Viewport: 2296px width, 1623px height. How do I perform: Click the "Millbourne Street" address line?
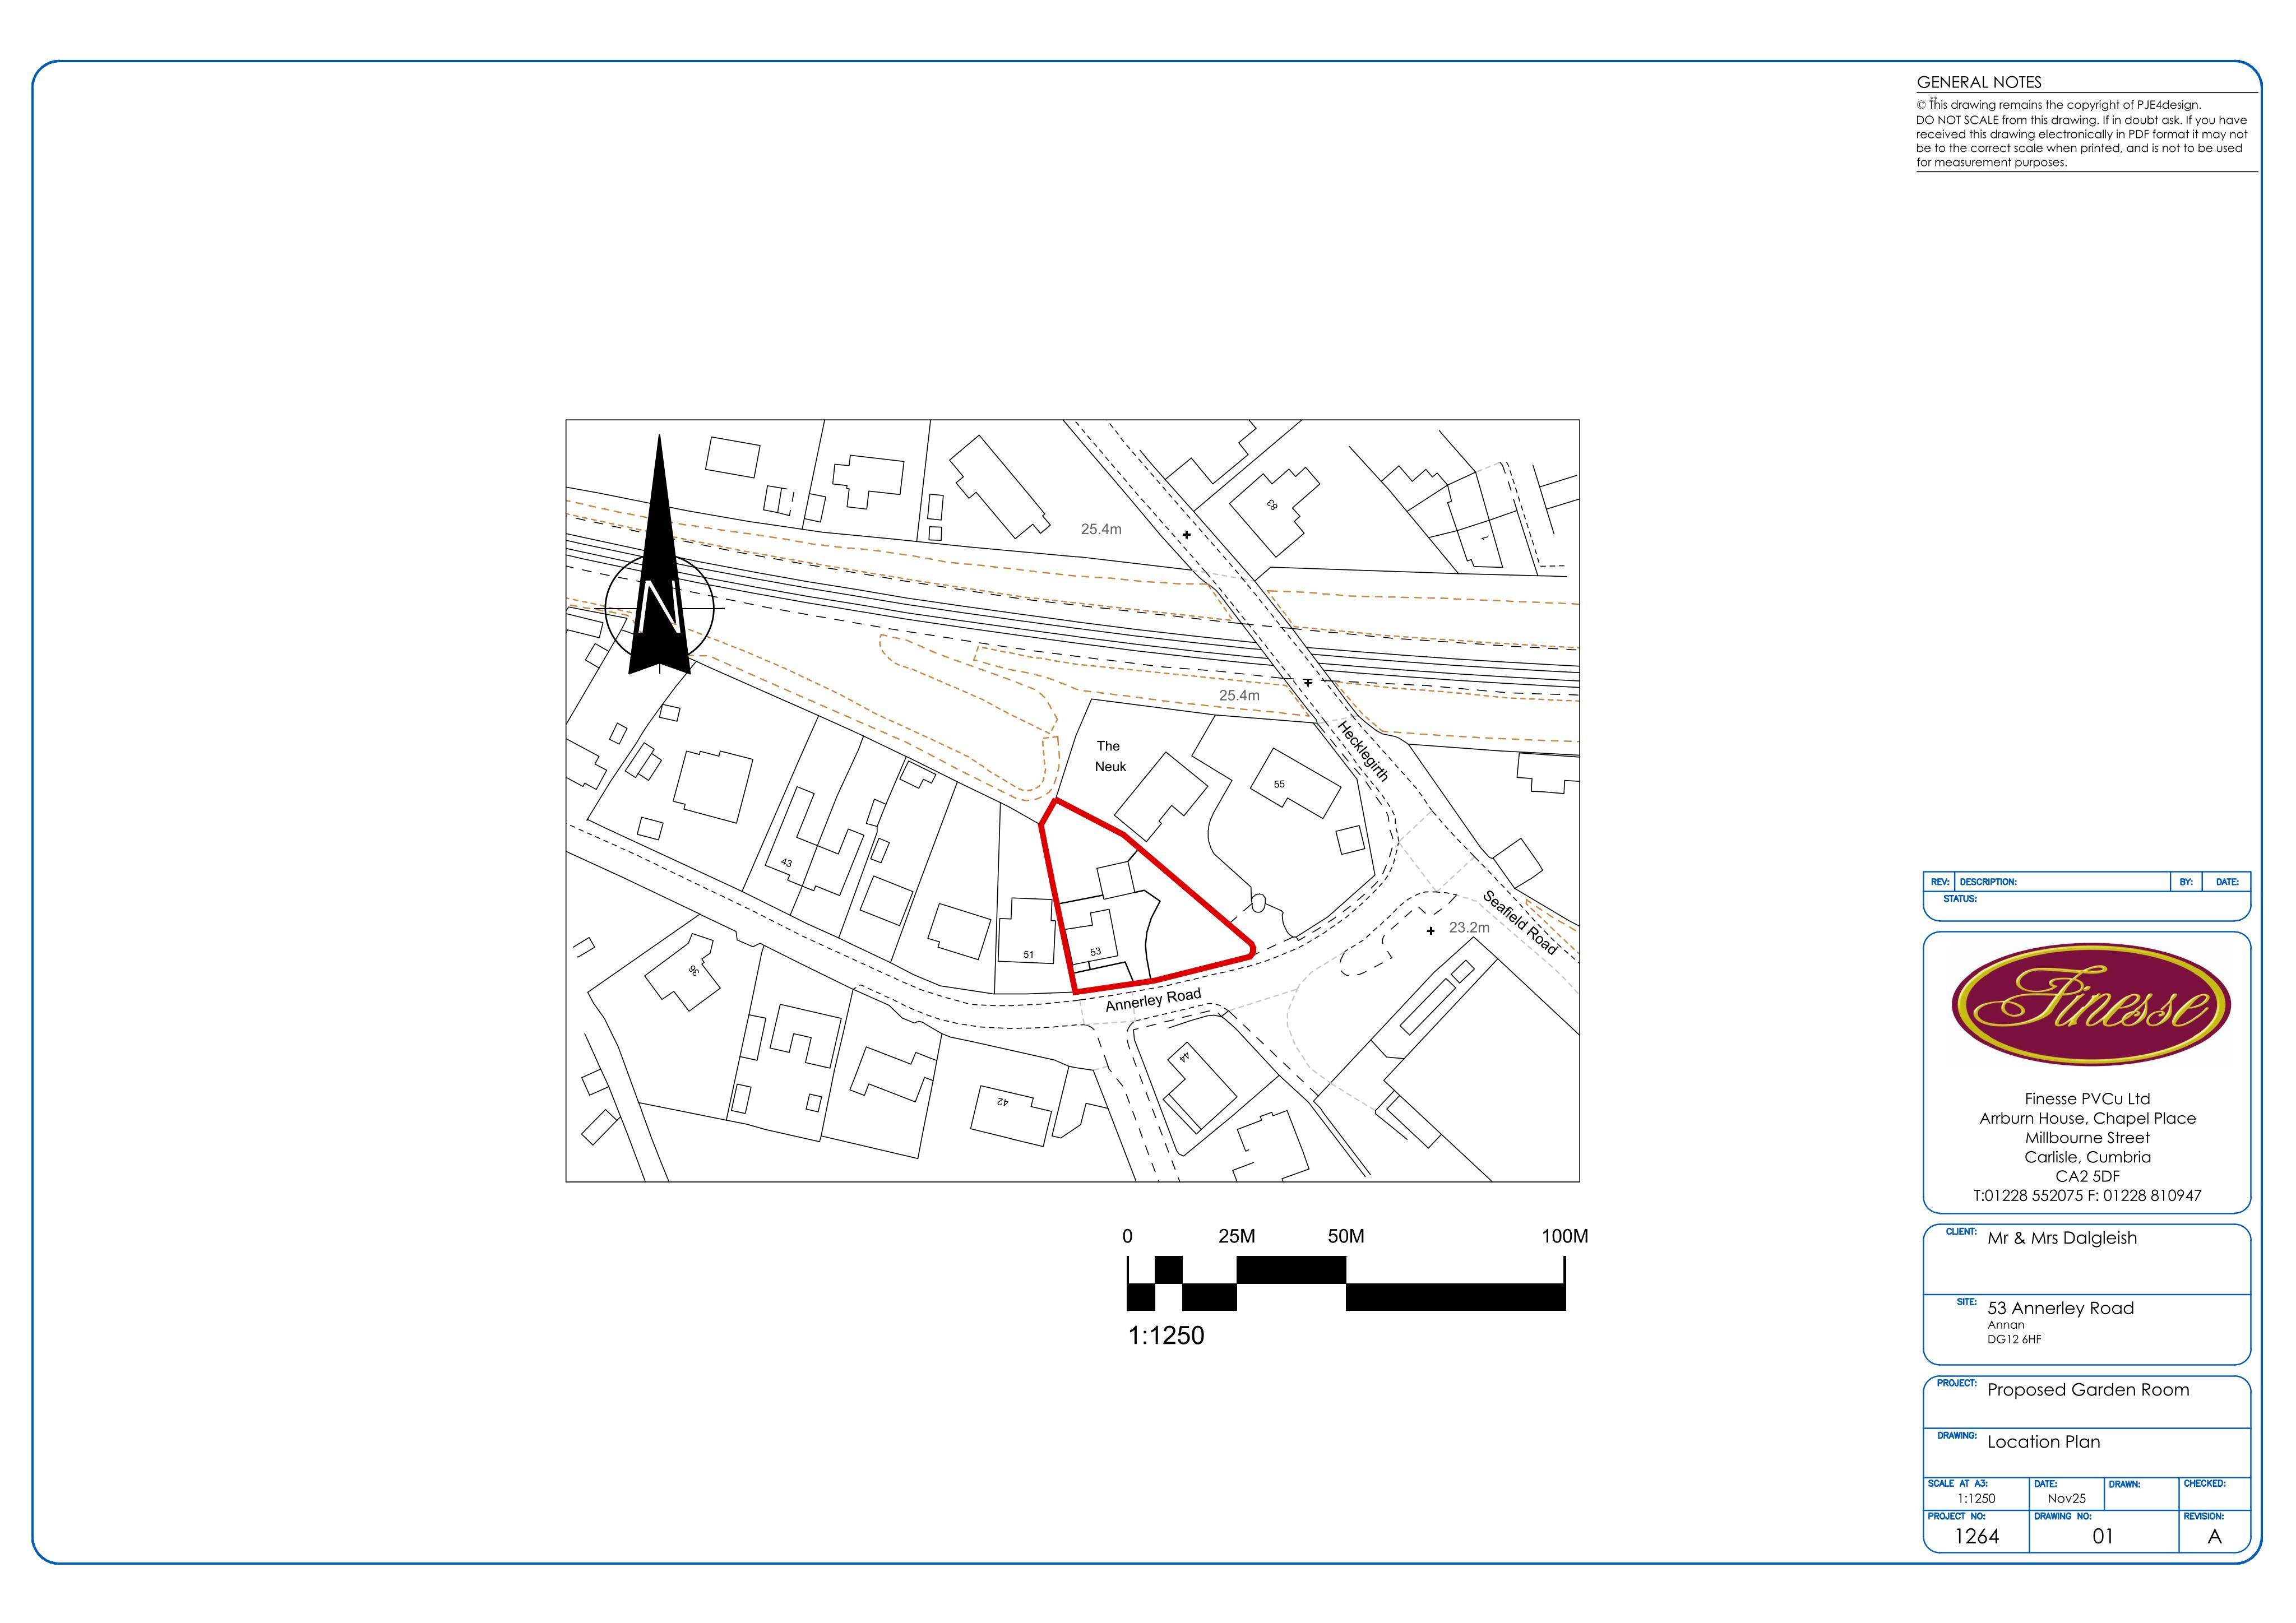[2087, 1138]
